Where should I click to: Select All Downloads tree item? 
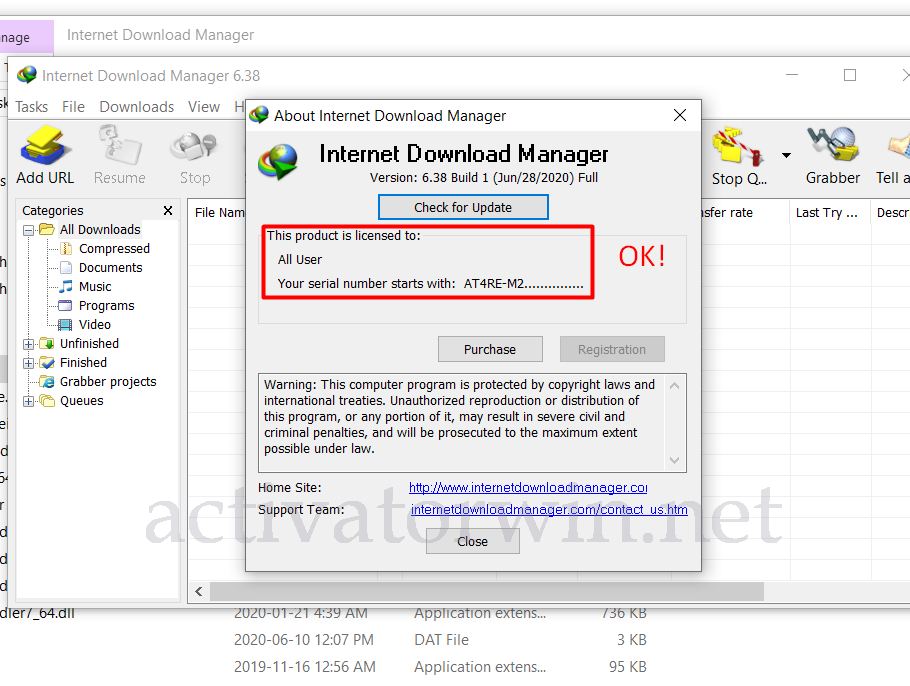pos(100,229)
